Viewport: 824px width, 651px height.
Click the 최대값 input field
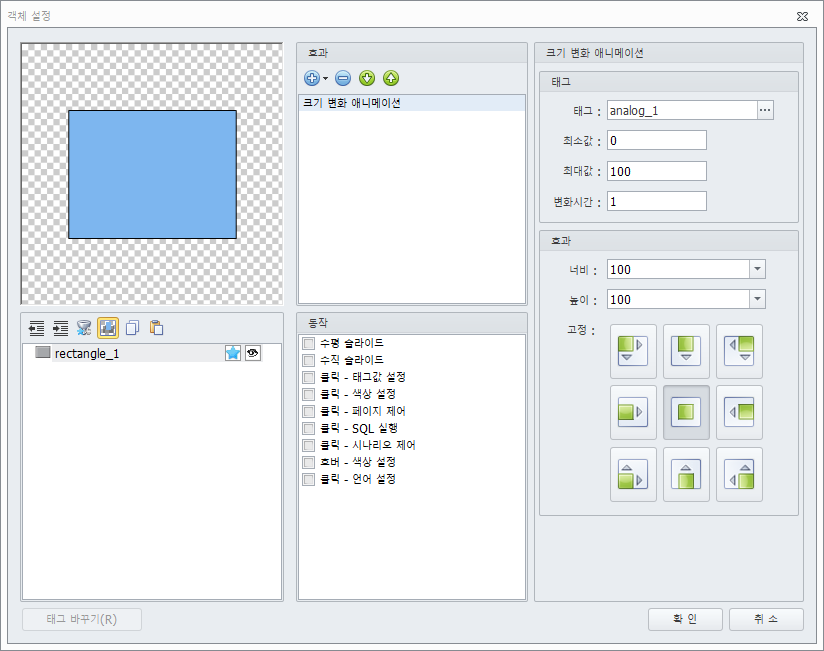[656, 171]
